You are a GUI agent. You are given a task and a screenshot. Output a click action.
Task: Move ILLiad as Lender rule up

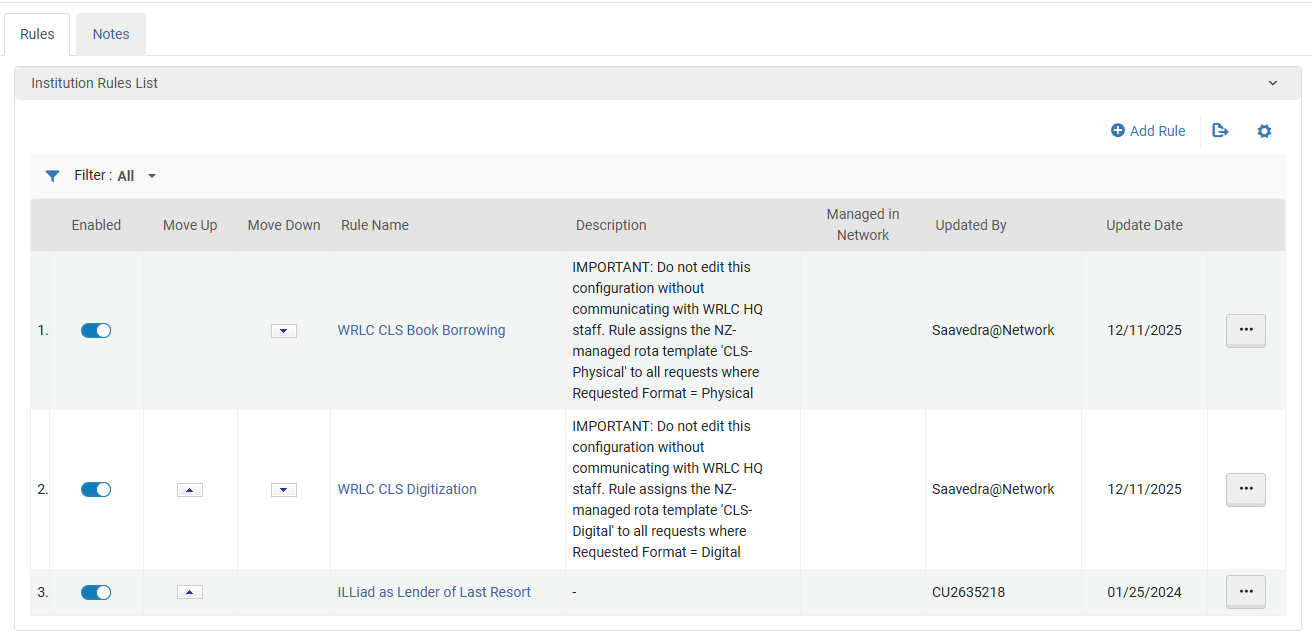pyautogui.click(x=190, y=592)
